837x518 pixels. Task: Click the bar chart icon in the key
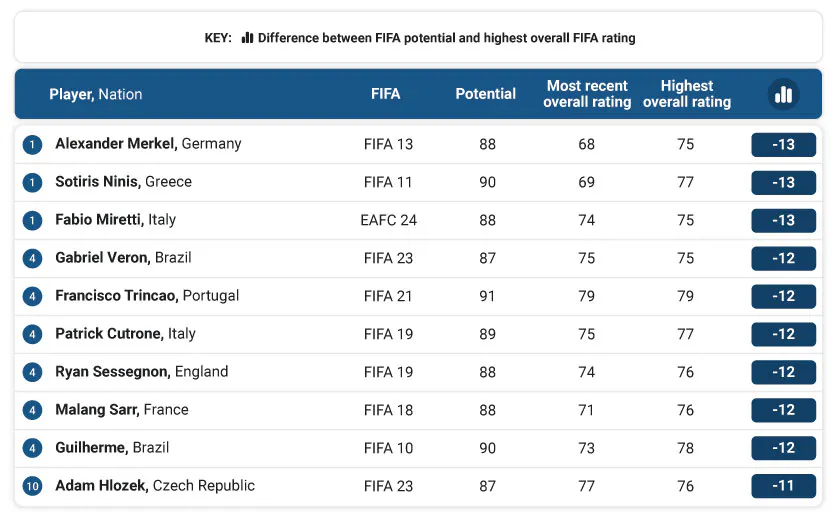247,38
